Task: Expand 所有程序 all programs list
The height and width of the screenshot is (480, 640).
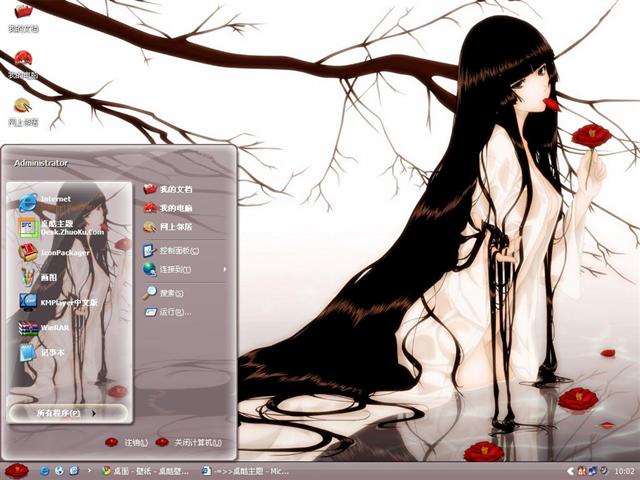Action: tap(66, 412)
